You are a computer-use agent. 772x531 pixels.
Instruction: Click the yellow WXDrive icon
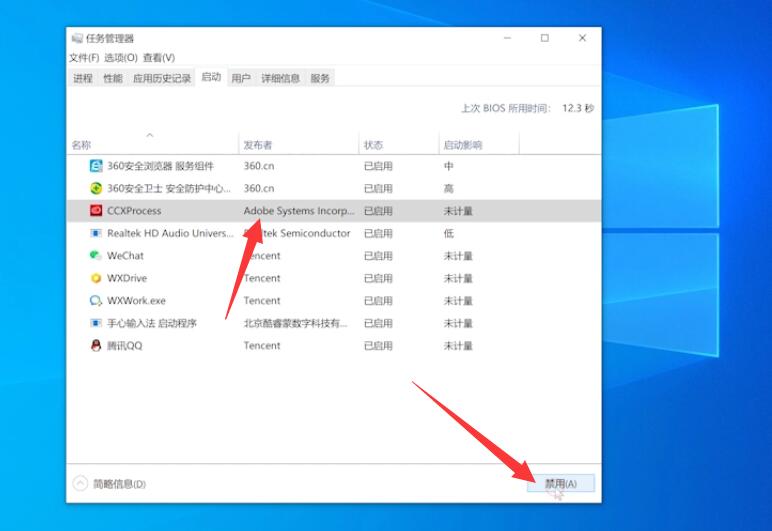[96, 278]
